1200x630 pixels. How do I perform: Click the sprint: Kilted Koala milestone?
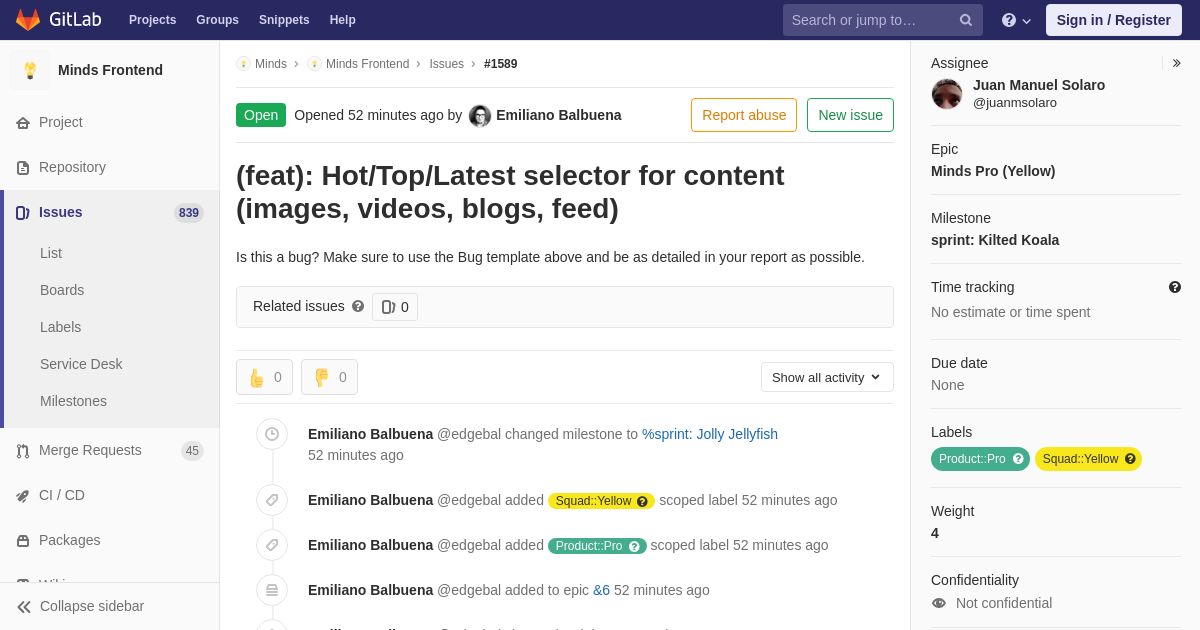995,240
